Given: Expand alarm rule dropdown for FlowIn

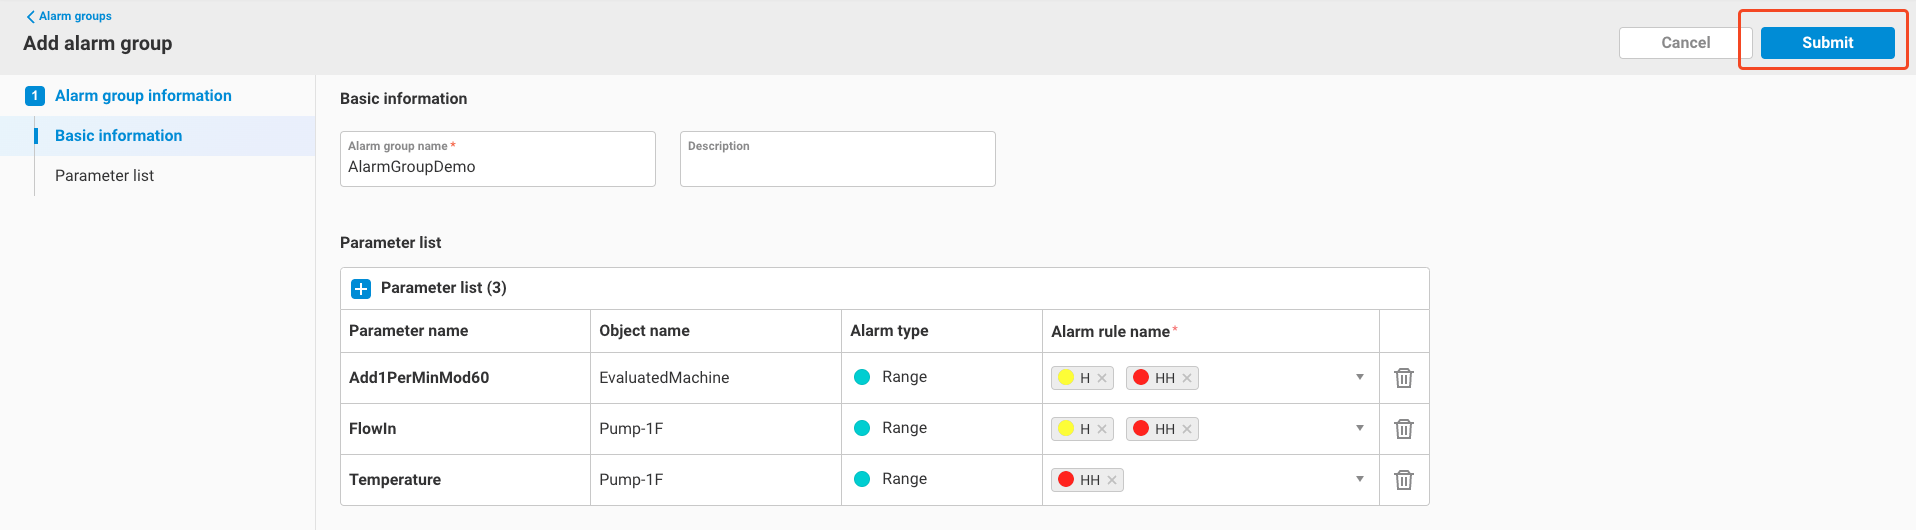Looking at the screenshot, I should [x=1360, y=428].
